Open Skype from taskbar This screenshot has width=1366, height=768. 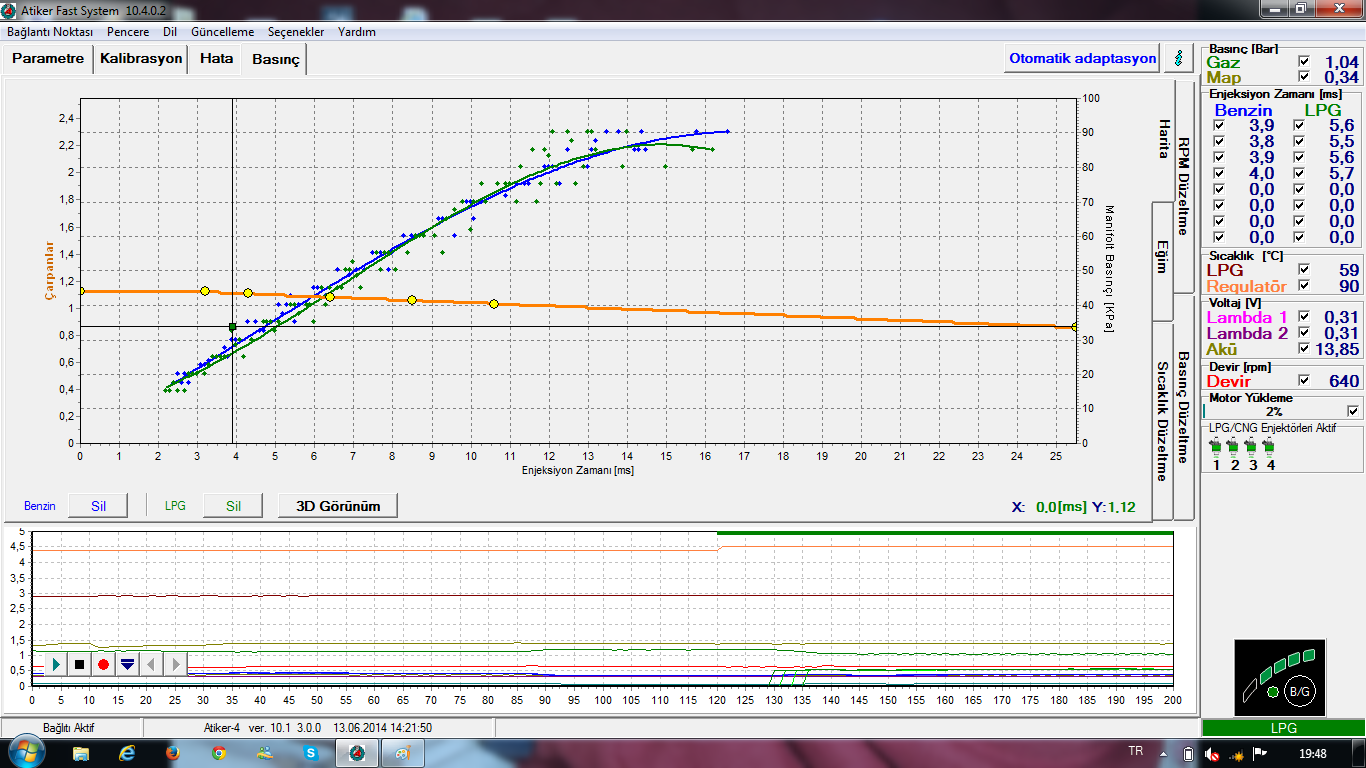[x=310, y=753]
